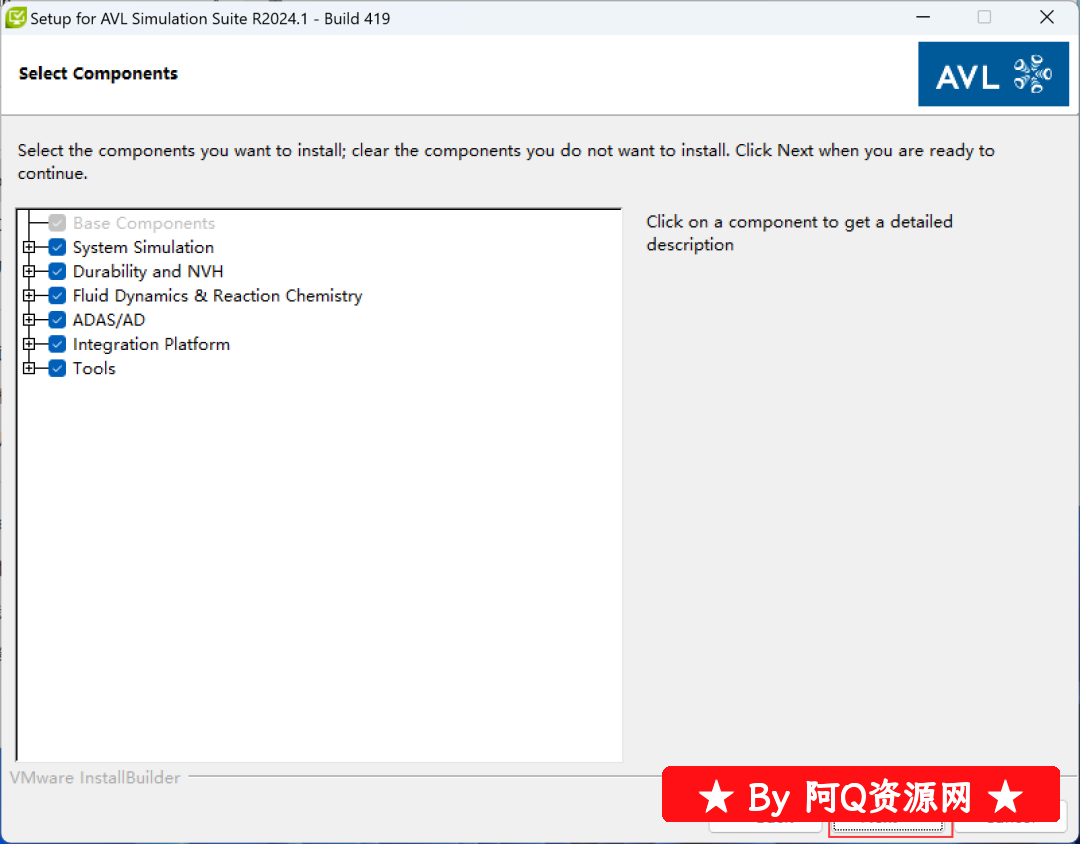
Task: Select the System Simulation label
Action: click(x=143, y=247)
